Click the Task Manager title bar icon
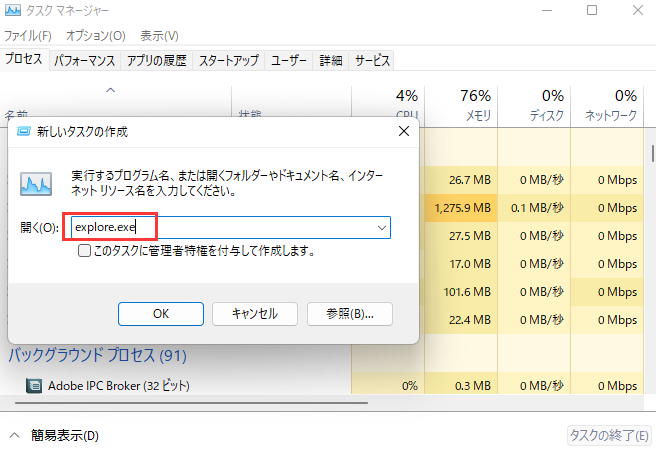 [13, 10]
